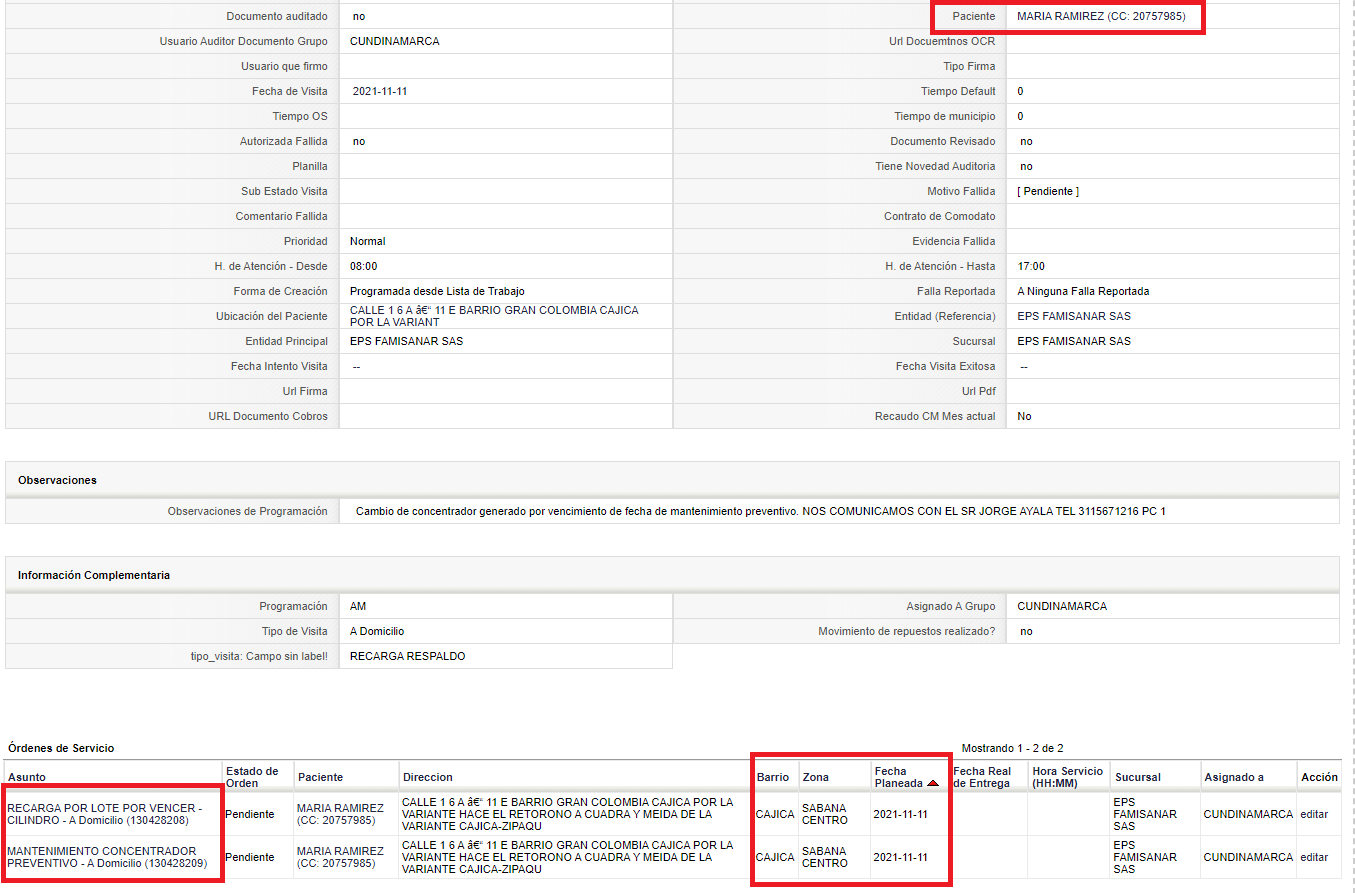Click the Fecha de Visita value 2021-11-11
This screenshot has width=1355, height=893.
coord(380,91)
